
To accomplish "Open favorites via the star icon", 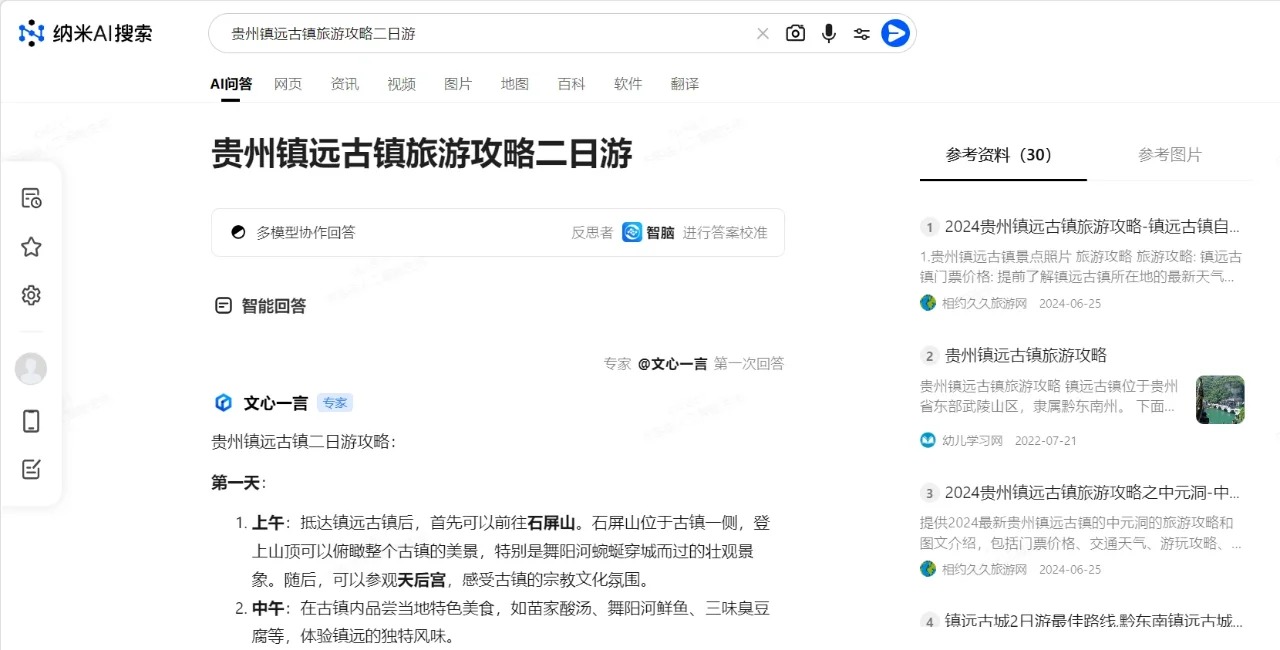I will point(31,246).
